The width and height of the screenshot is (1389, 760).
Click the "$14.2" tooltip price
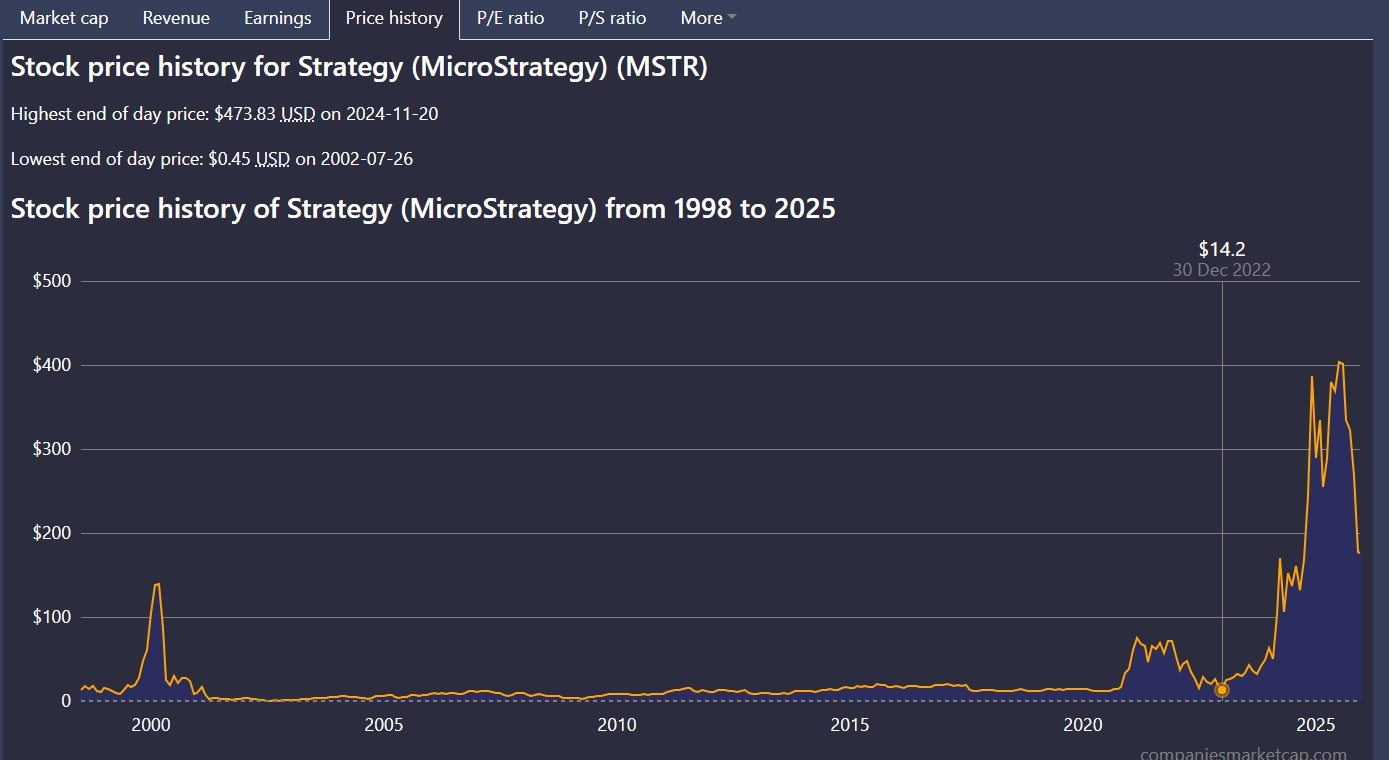coord(1222,249)
